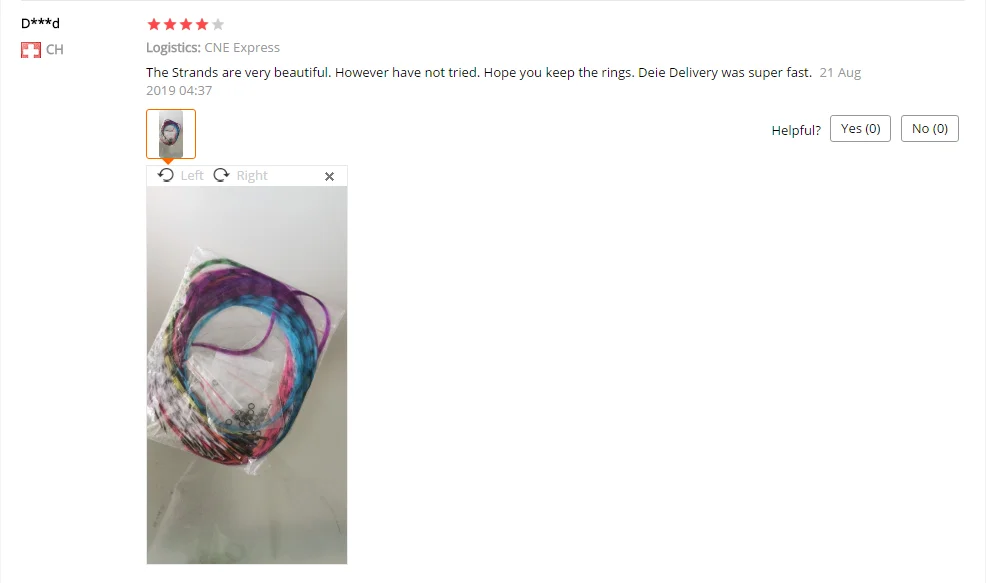Click the review text about beautiful strands
The height and width of the screenshot is (583, 986).
click(479, 72)
